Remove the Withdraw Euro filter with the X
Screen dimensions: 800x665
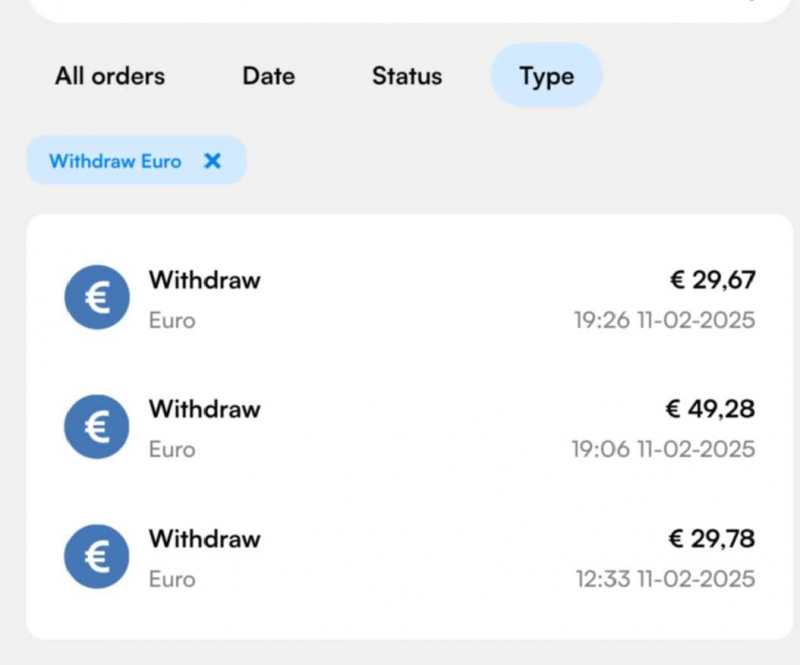pyautogui.click(x=212, y=161)
